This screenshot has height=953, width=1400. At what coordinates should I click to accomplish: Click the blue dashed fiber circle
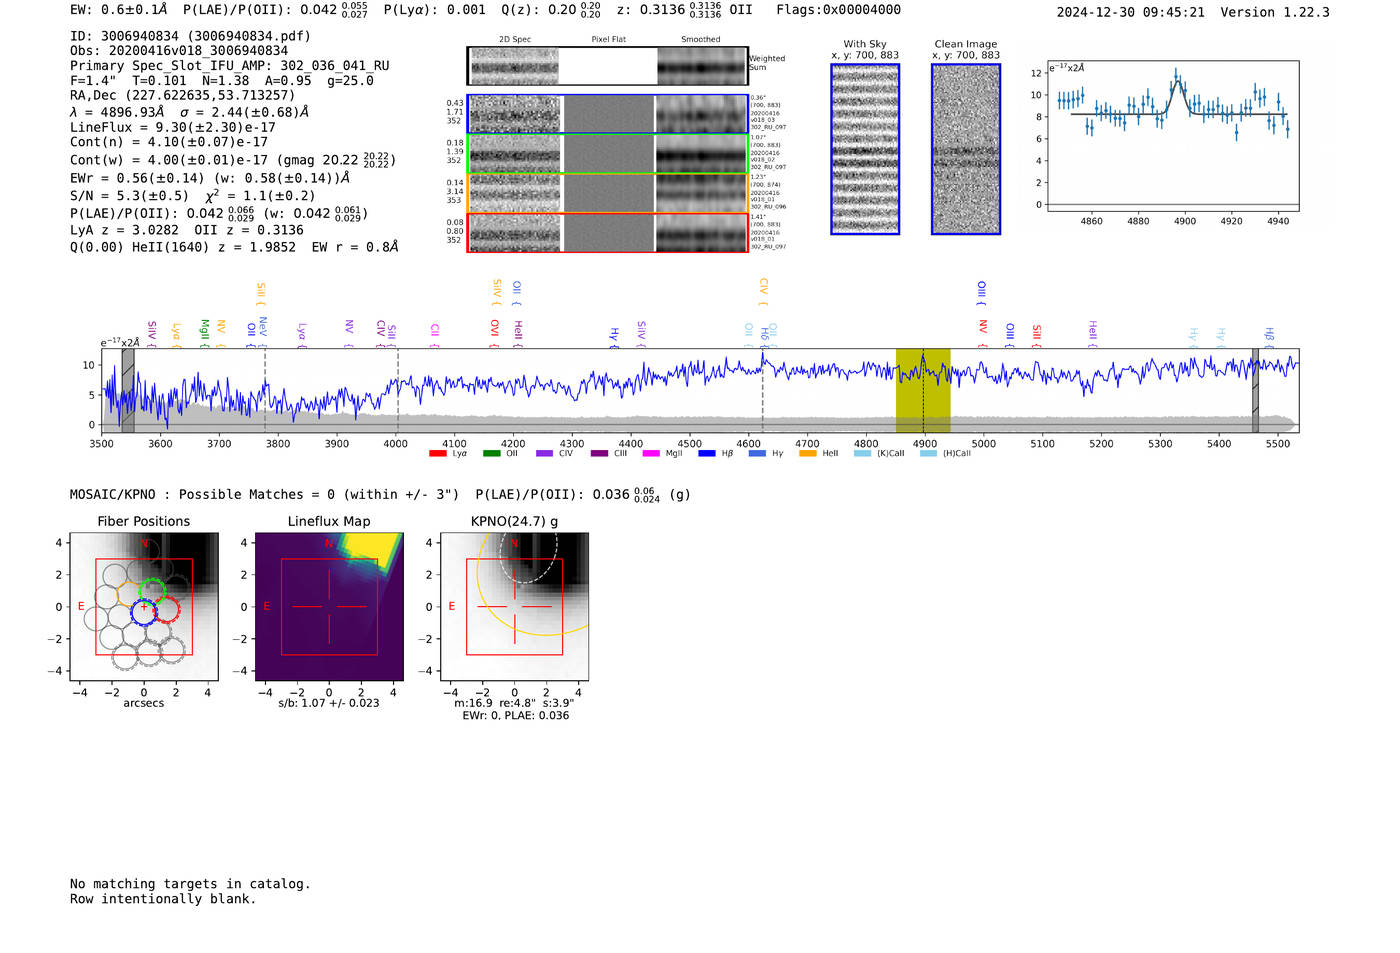coord(144,612)
